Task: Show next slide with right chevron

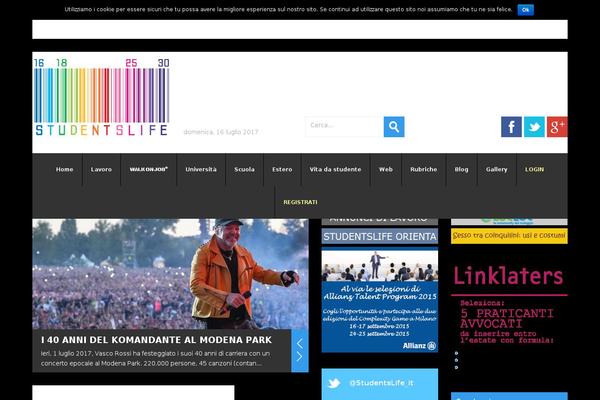Action: pyautogui.click(x=300, y=357)
